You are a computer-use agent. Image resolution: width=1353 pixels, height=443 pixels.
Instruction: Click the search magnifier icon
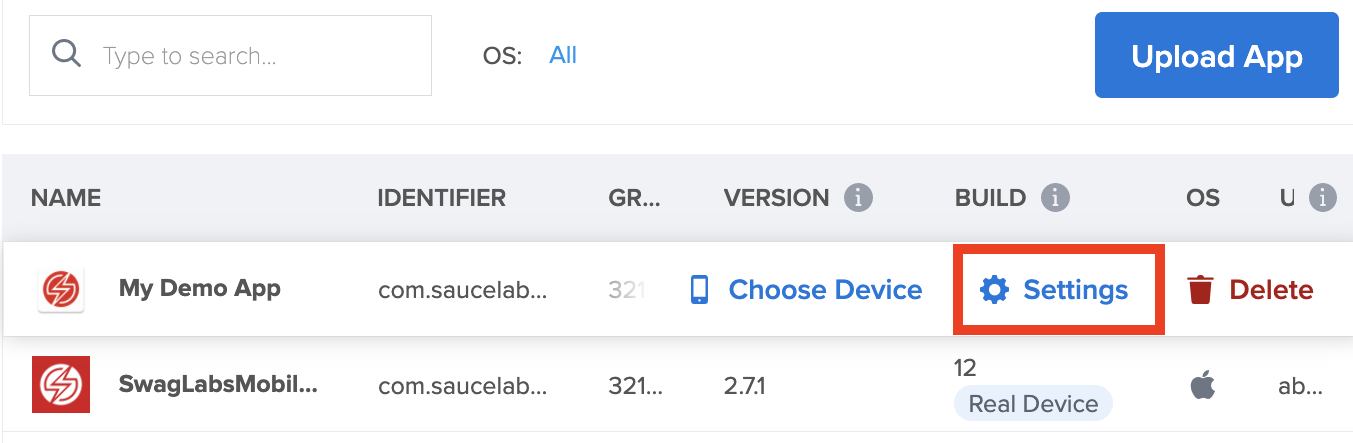pos(67,54)
